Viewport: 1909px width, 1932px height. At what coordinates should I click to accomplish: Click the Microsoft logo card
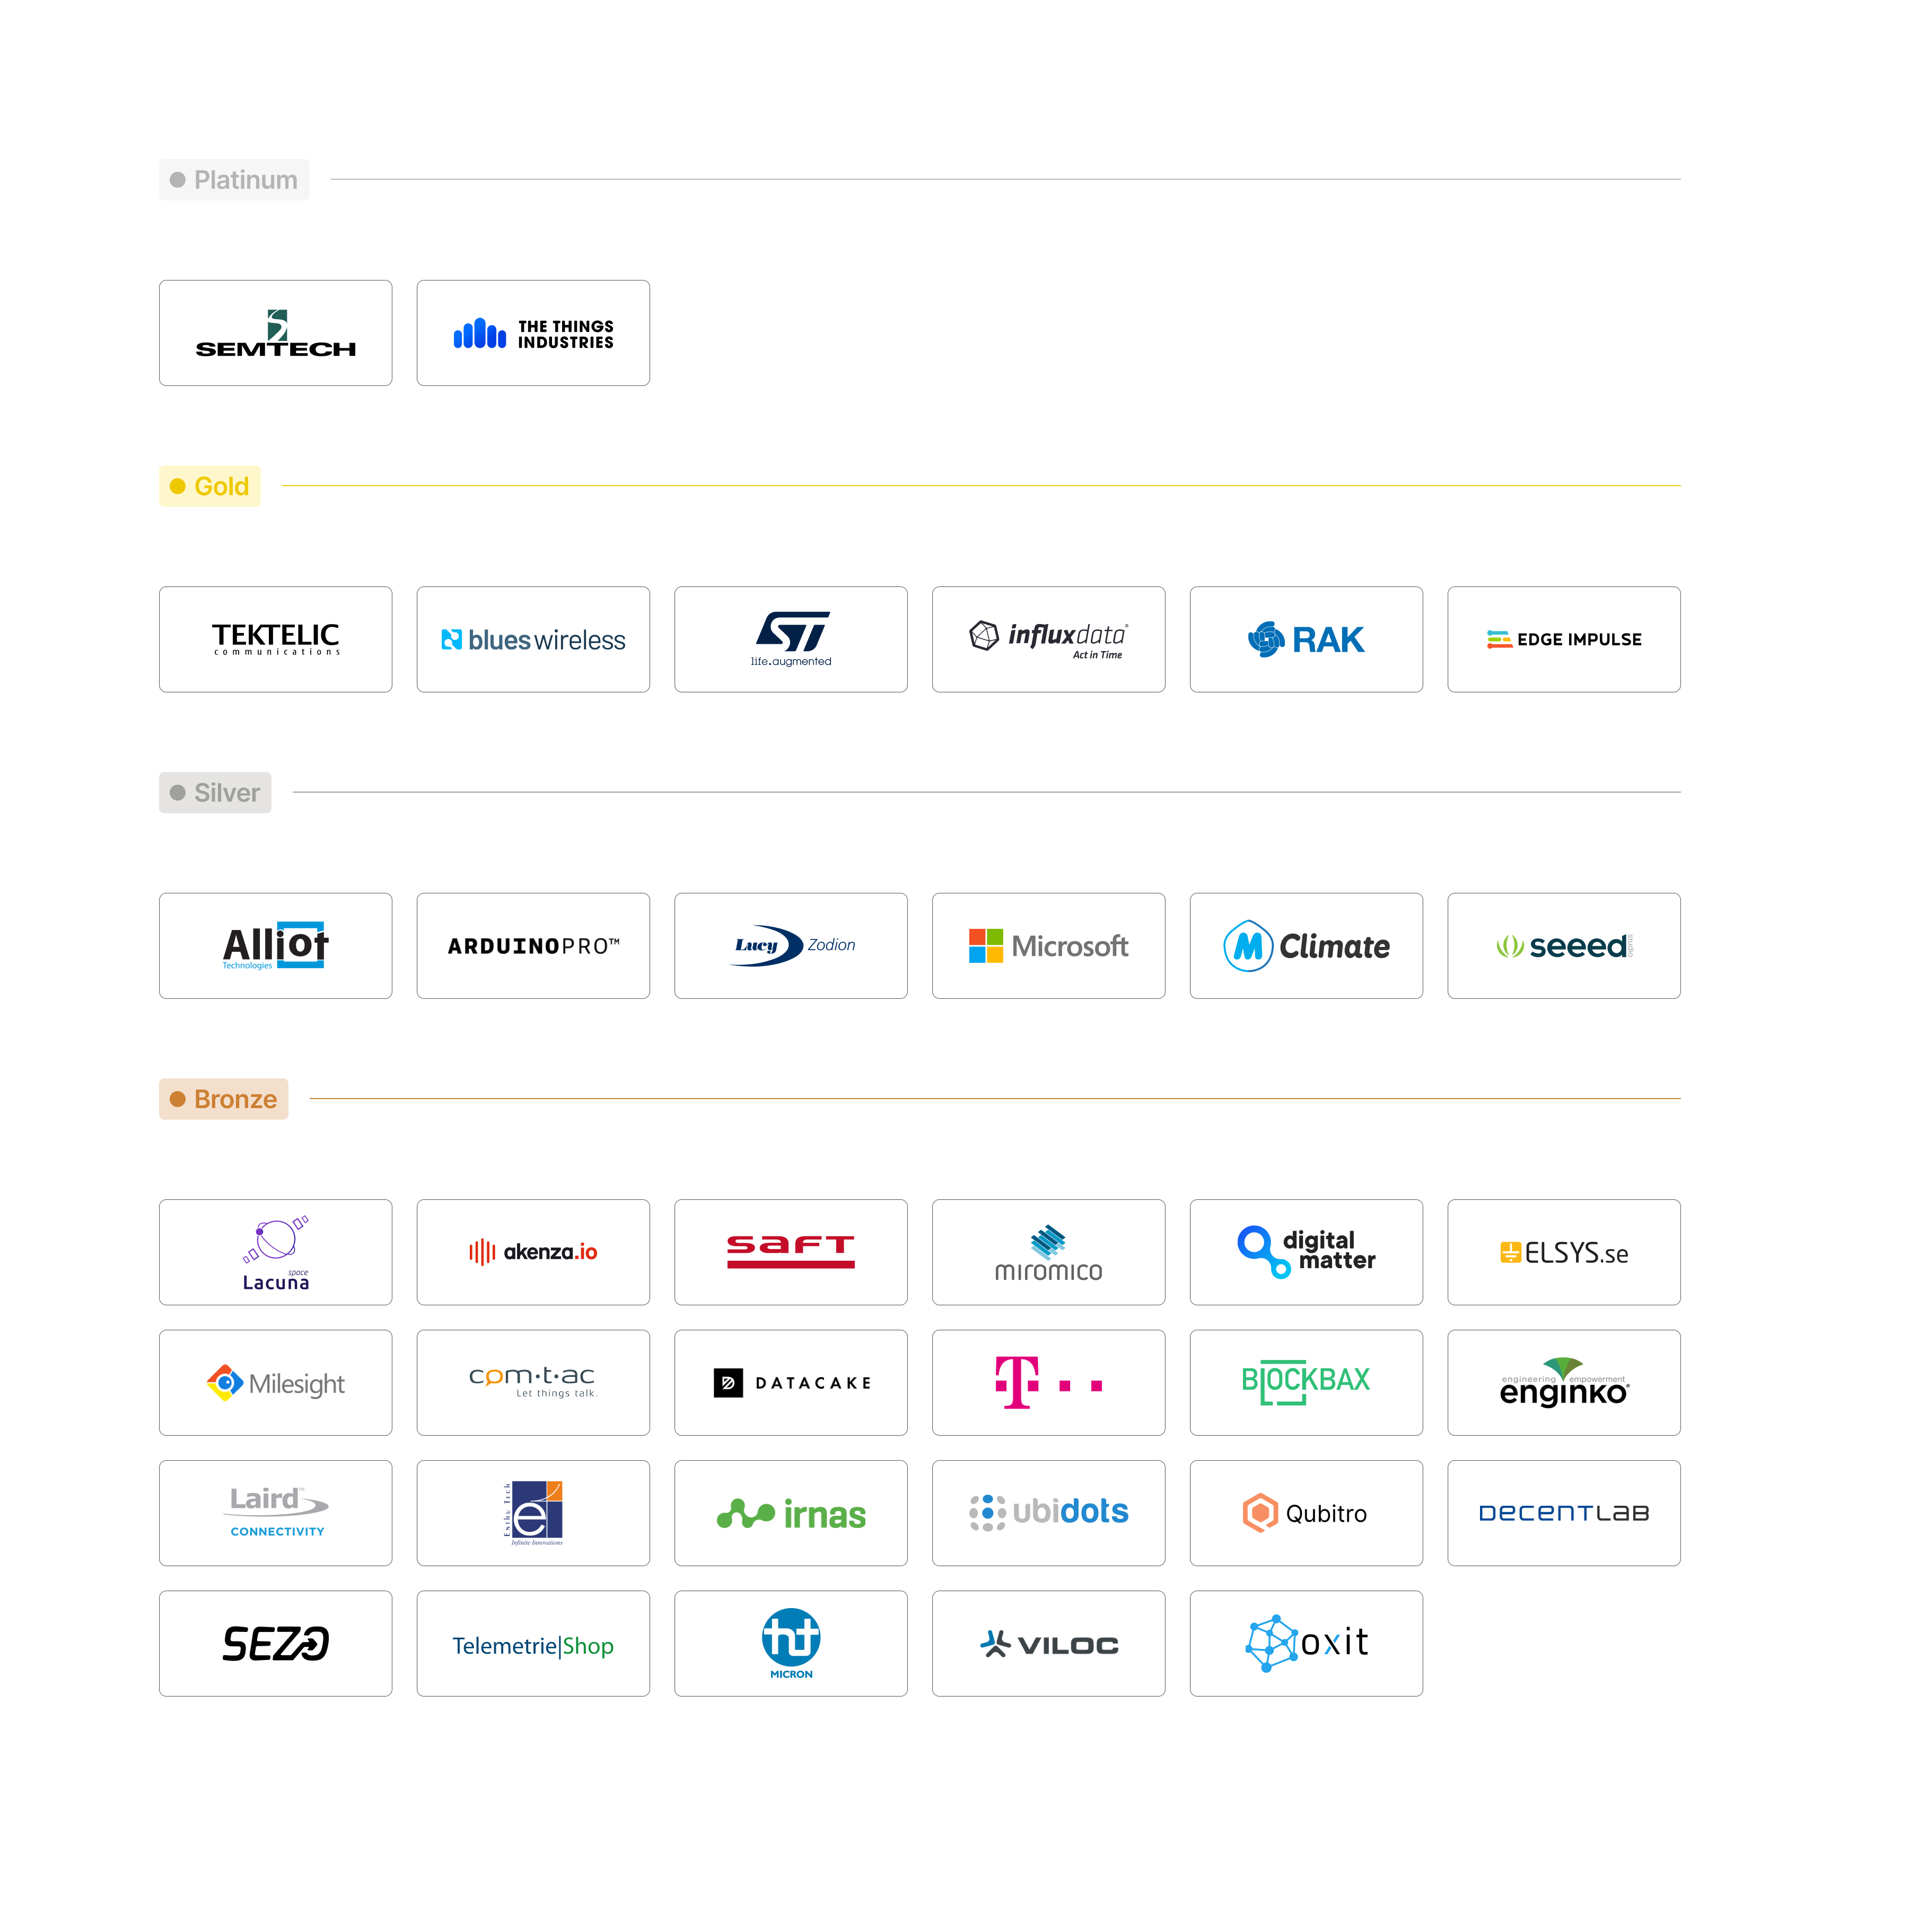1048,946
